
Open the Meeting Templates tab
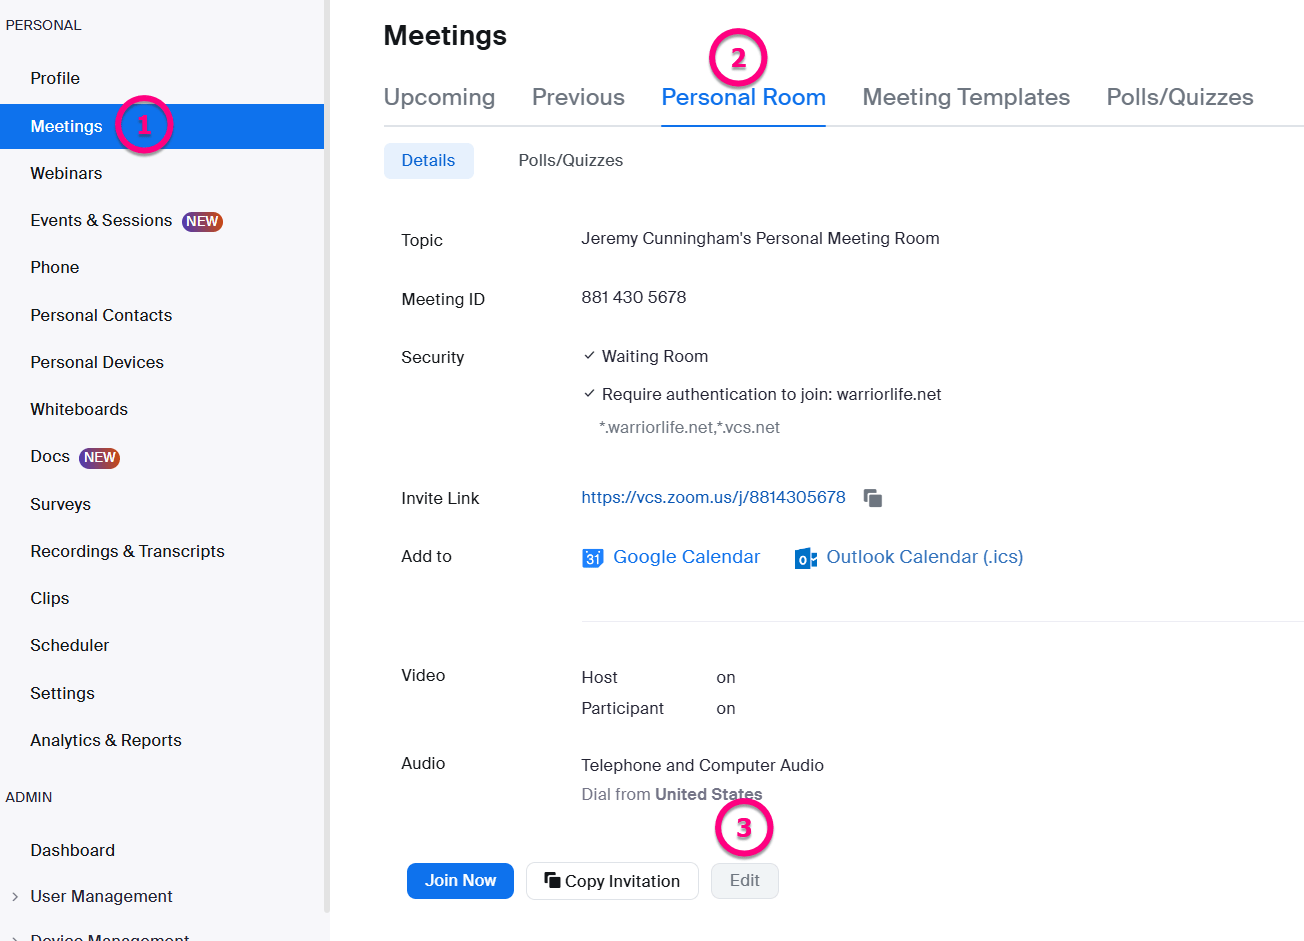(966, 97)
